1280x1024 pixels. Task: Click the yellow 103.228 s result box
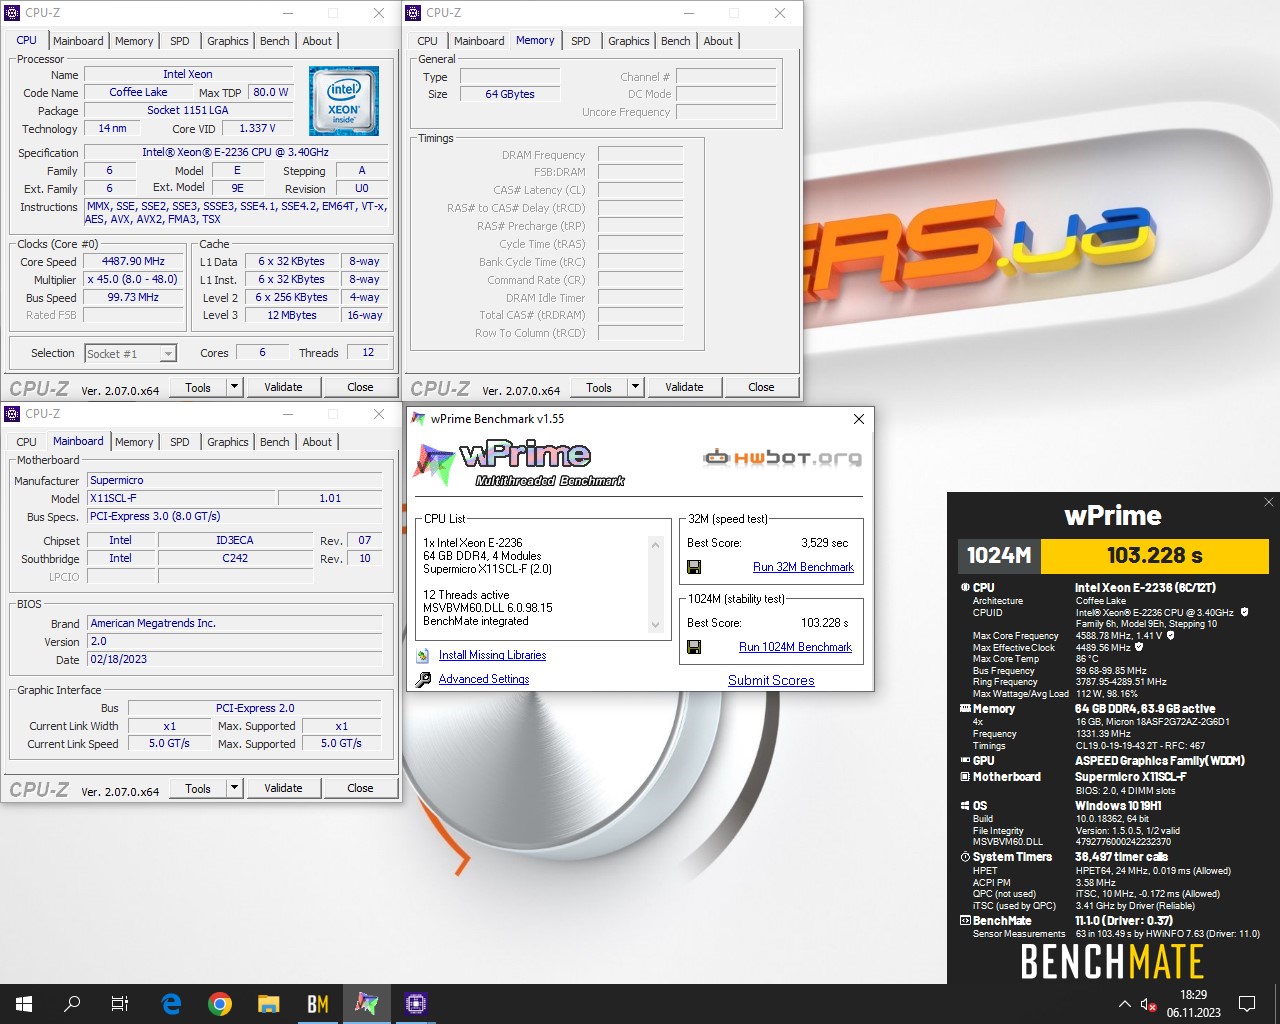[x=1154, y=555]
